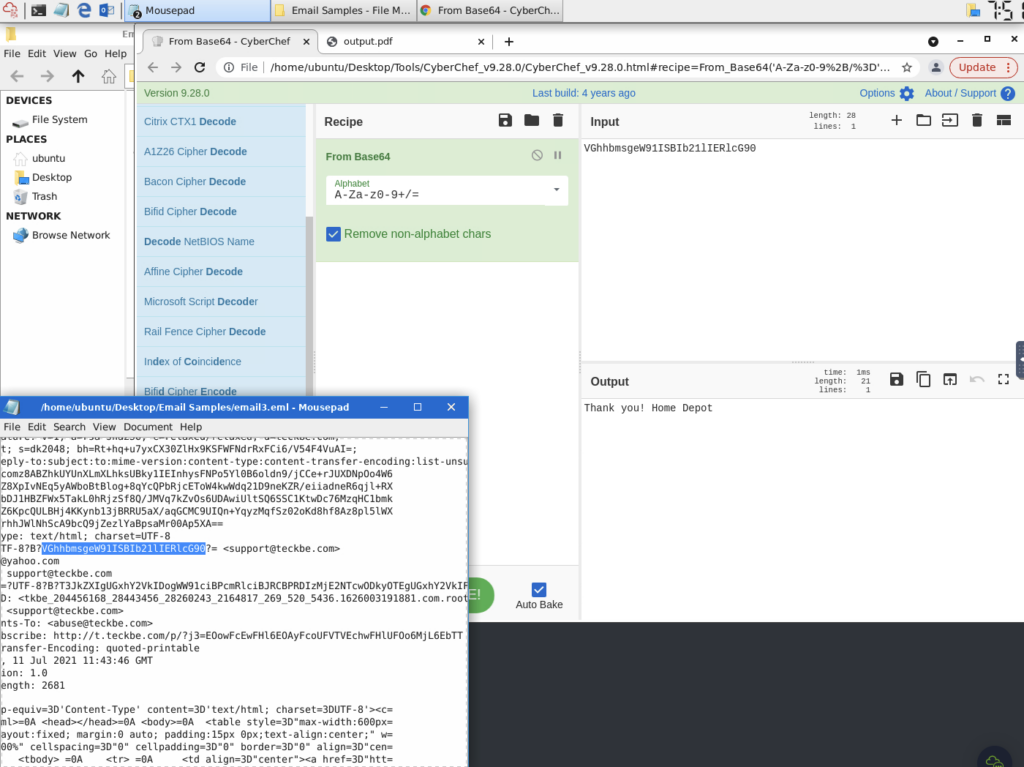Select Affine Cipher Decode operation
The image size is (1024, 767).
(x=221, y=272)
